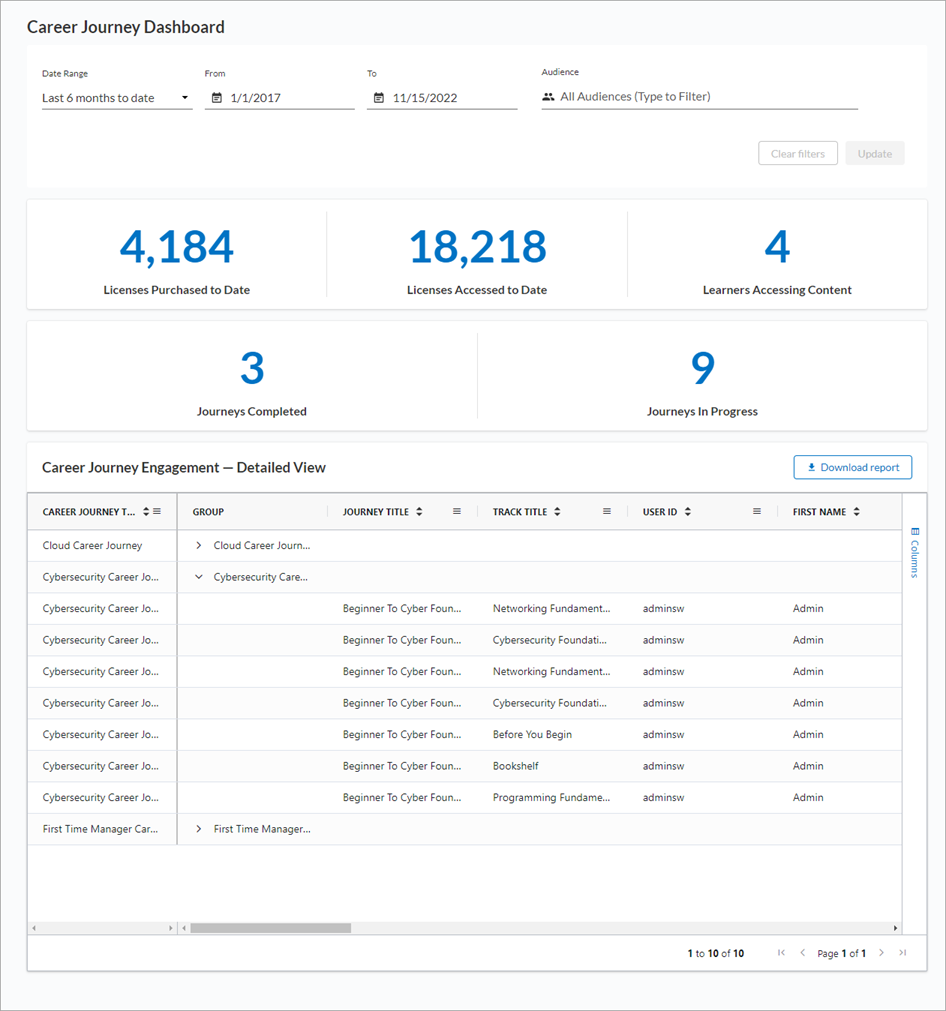Image resolution: width=946 pixels, height=1011 pixels.
Task: Open the User ID column menu icon
Action: click(757, 512)
